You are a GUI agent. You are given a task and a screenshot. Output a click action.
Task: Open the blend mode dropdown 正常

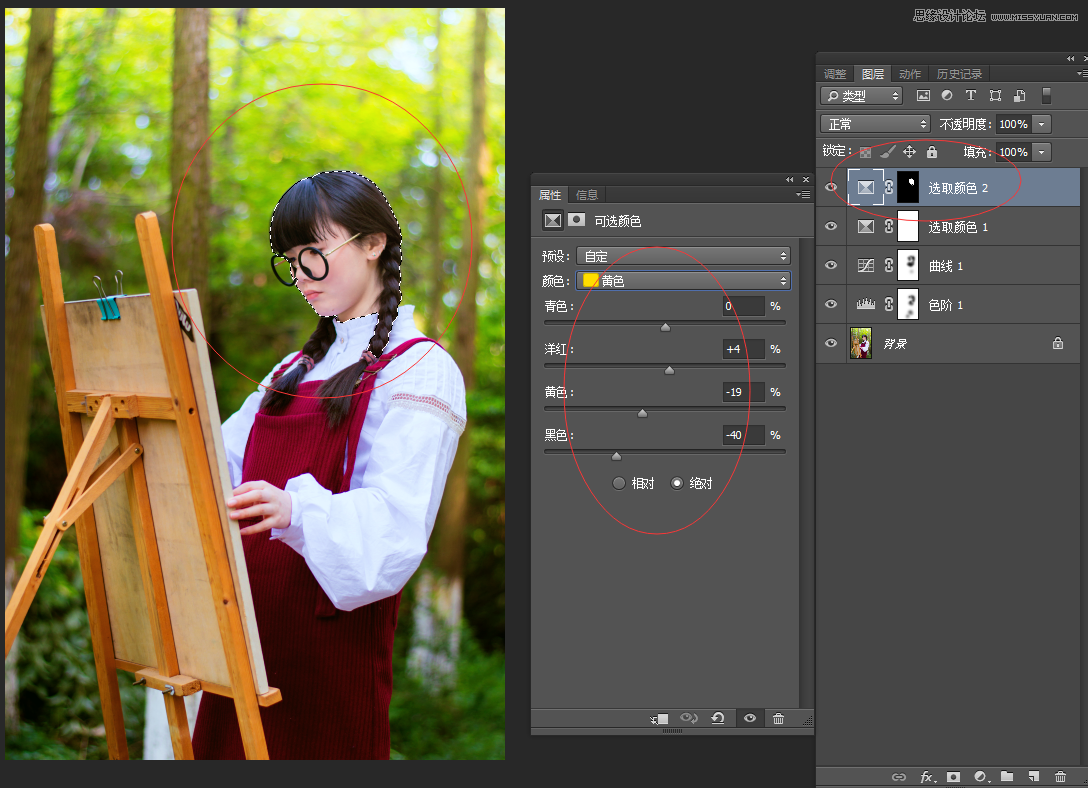(x=875, y=124)
